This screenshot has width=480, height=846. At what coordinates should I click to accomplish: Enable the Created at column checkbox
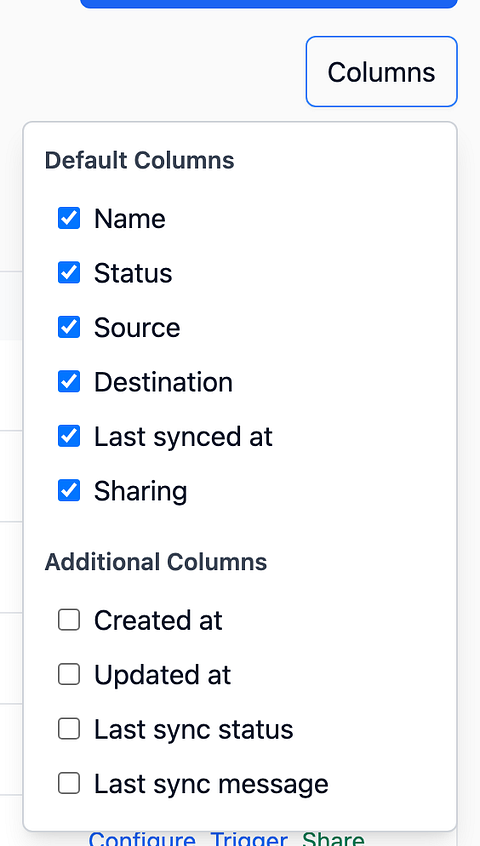(69, 620)
